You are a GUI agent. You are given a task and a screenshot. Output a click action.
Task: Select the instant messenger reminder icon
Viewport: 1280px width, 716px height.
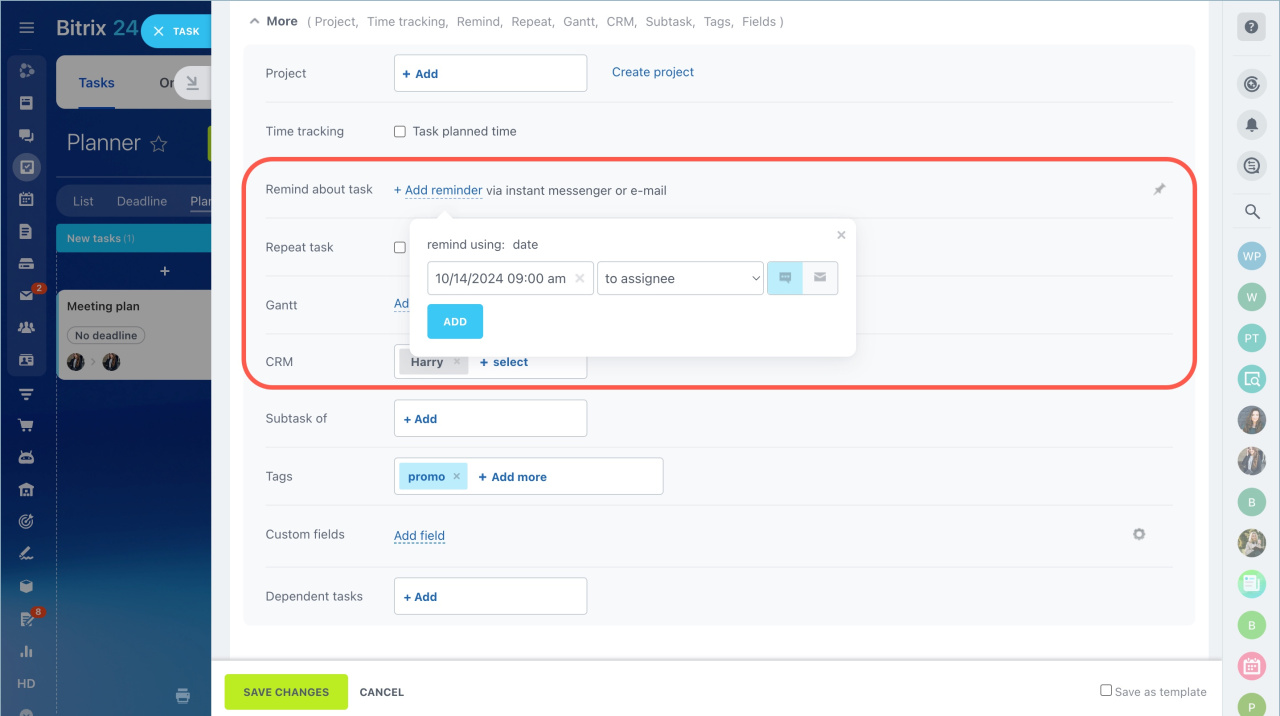click(785, 278)
